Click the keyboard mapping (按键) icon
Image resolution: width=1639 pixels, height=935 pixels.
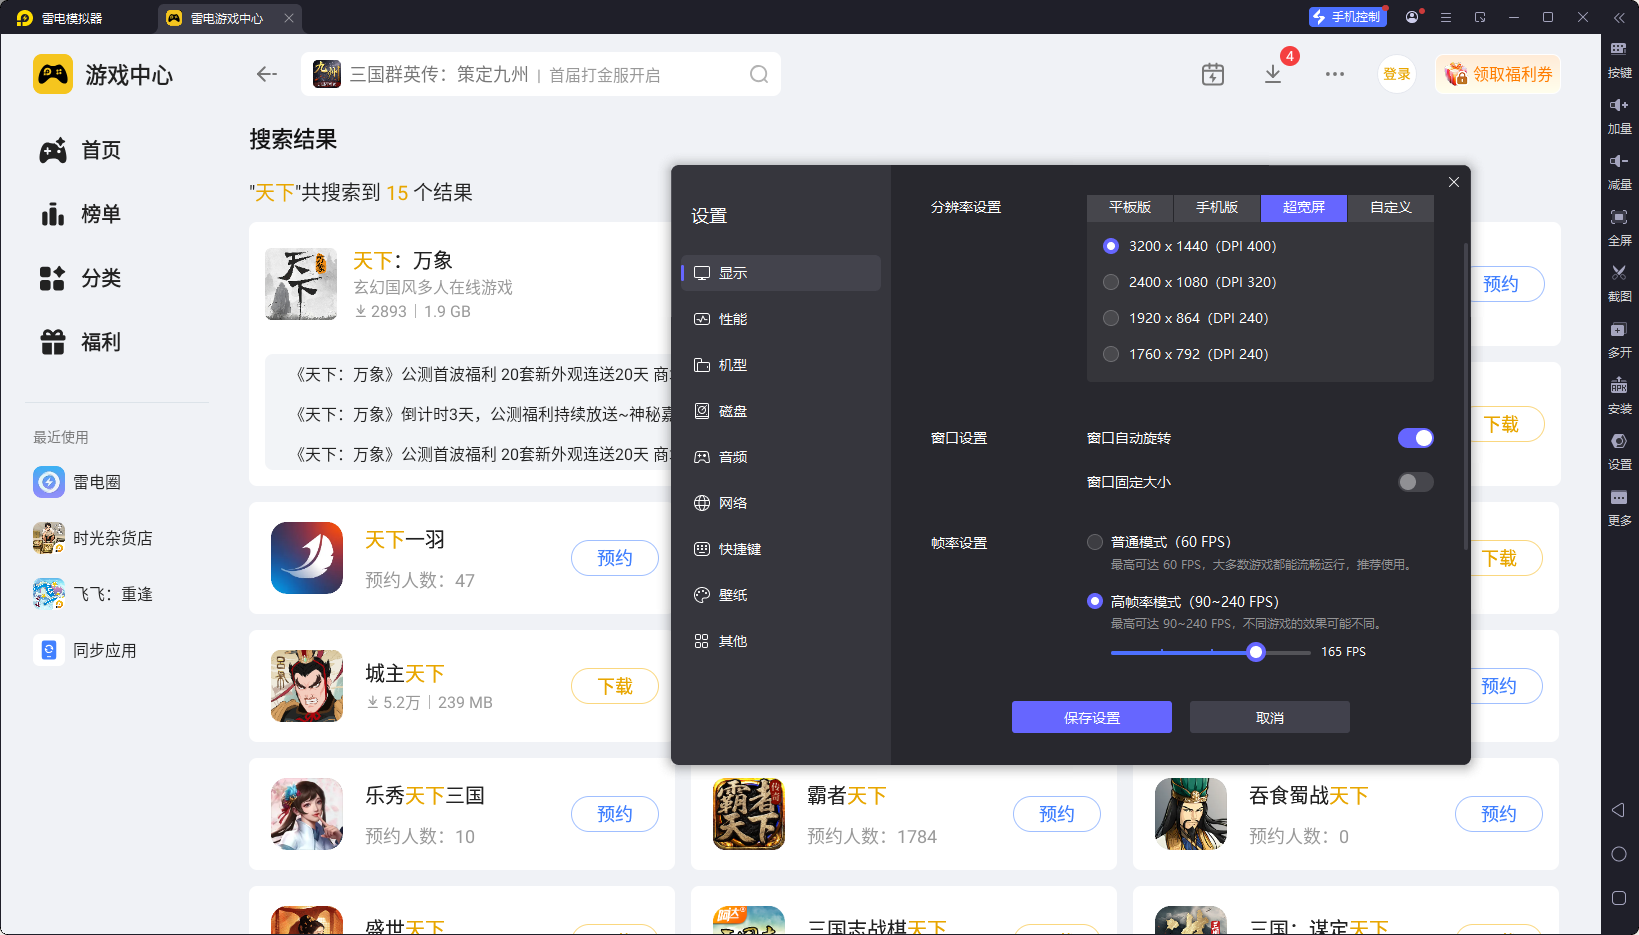[x=1618, y=49]
